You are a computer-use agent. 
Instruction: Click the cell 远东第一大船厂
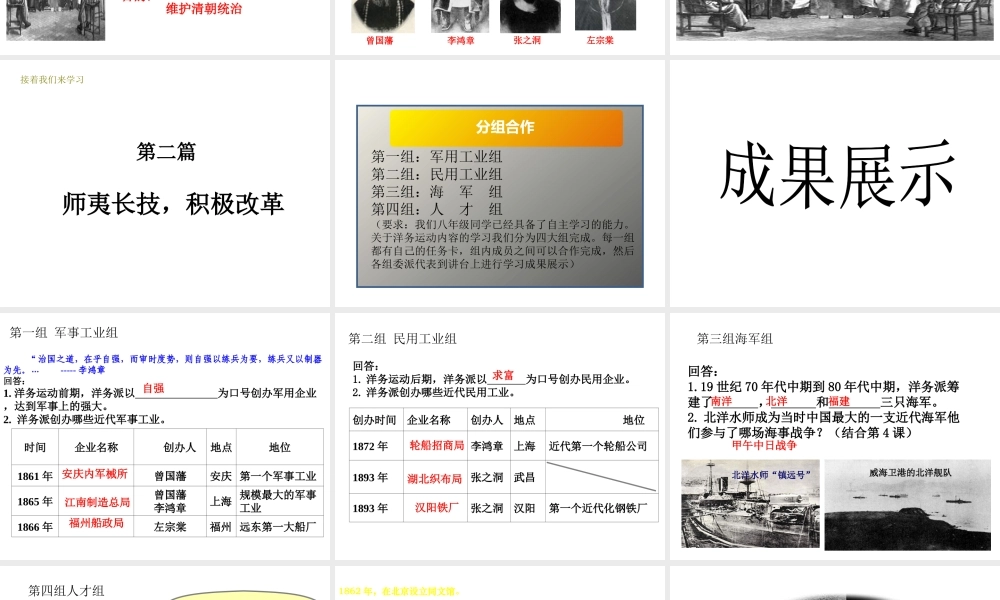click(x=278, y=527)
